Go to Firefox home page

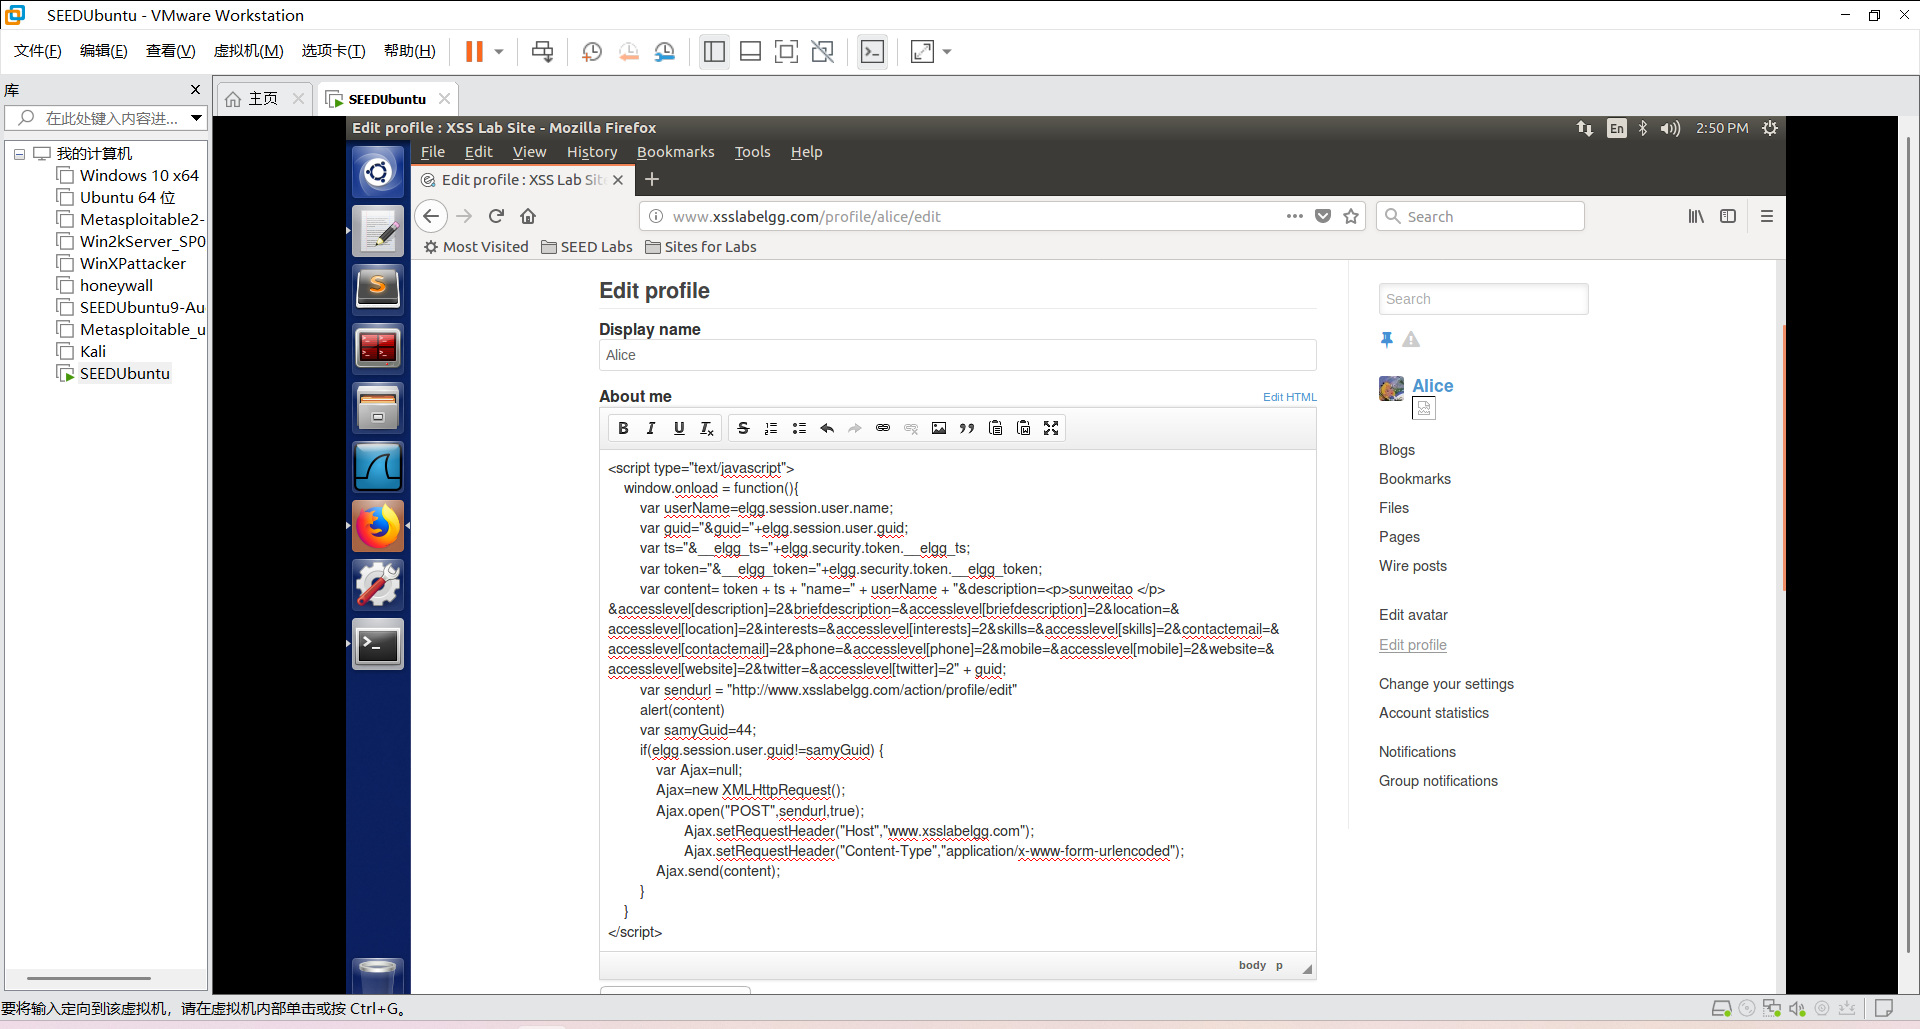point(528,216)
